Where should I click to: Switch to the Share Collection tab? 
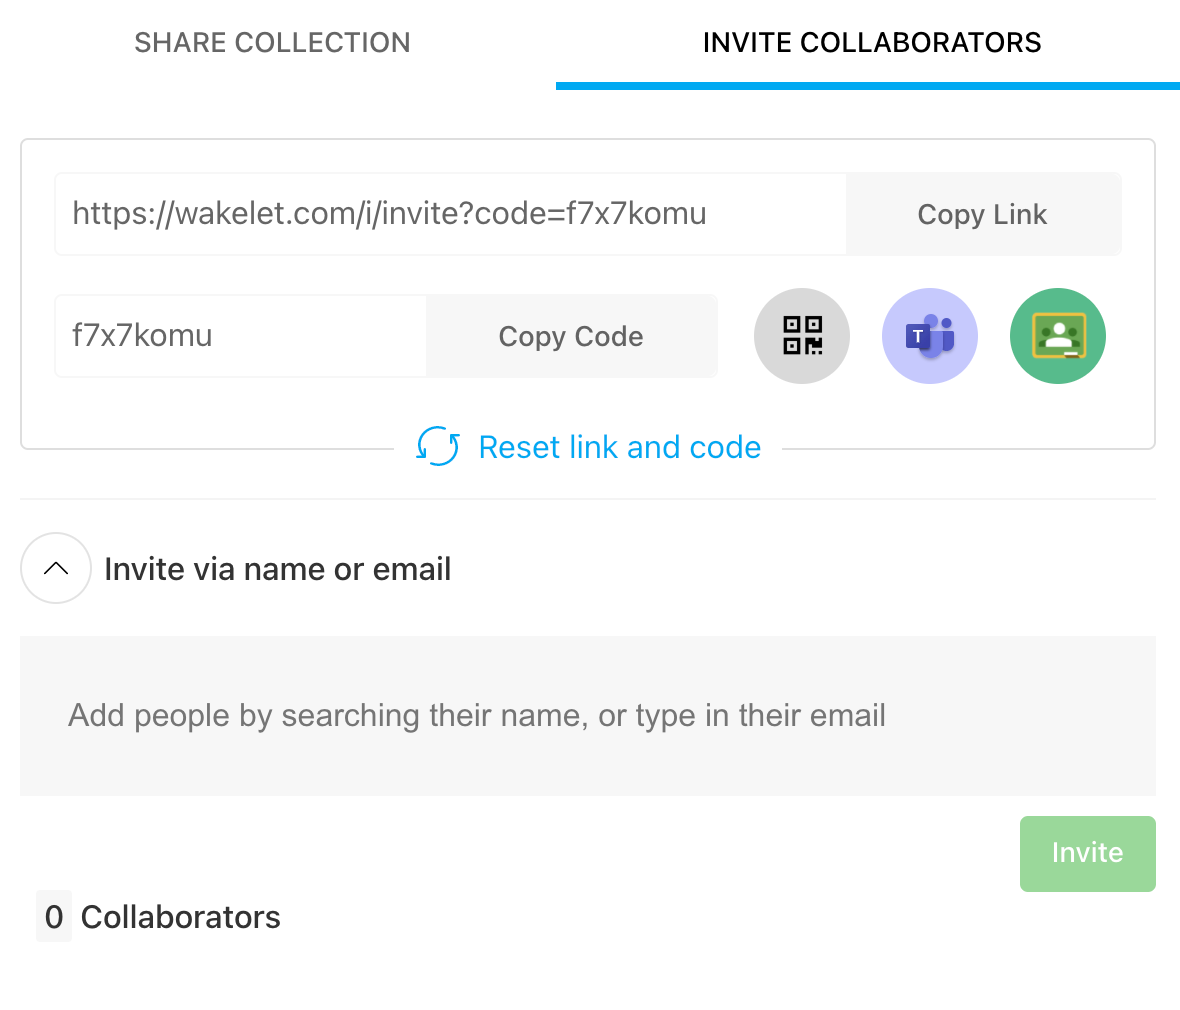tap(272, 43)
